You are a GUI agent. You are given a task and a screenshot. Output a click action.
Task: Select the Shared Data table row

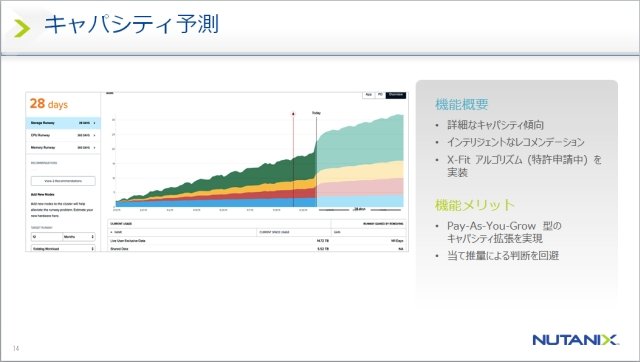pyautogui.click(x=257, y=248)
